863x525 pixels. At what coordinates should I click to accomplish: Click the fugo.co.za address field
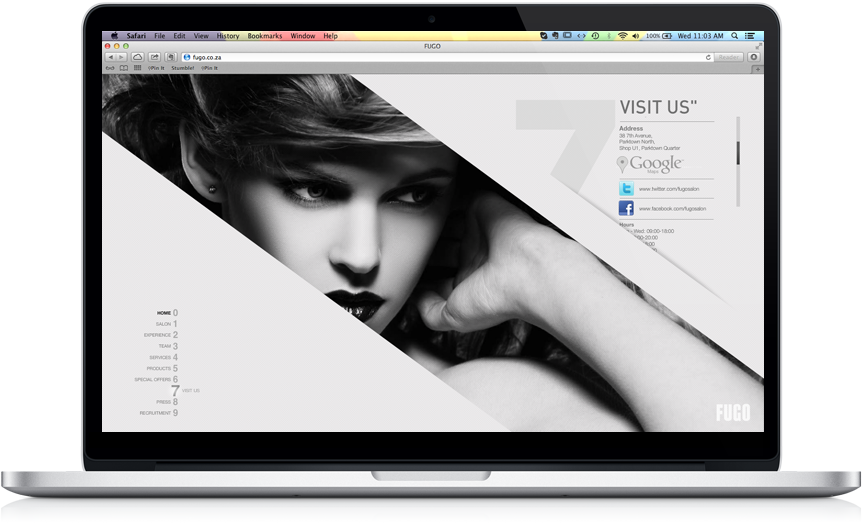pyautogui.click(x=446, y=57)
